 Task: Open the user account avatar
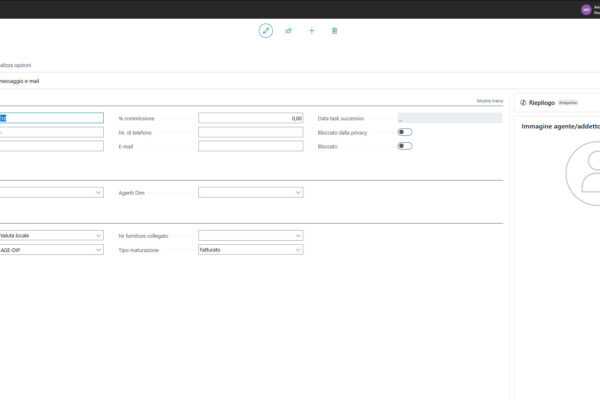coord(586,9)
